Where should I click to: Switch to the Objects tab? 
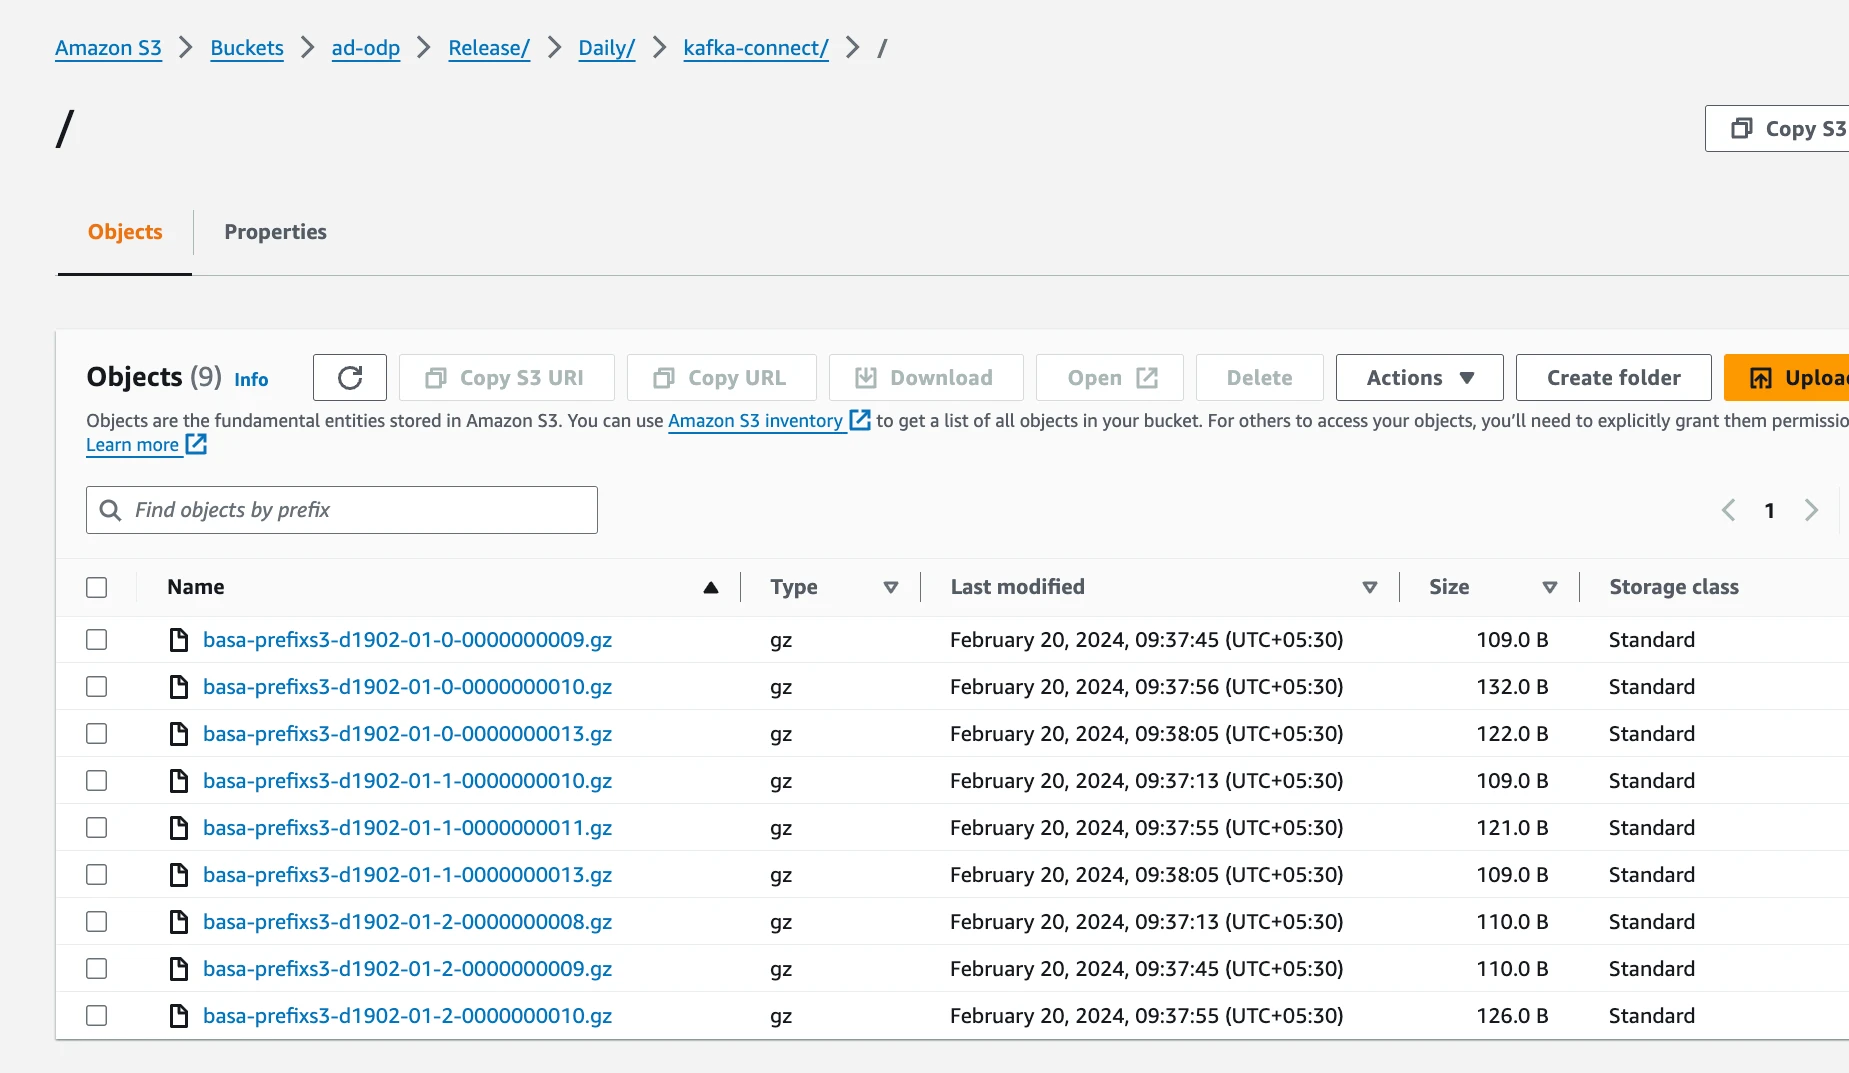coord(125,232)
